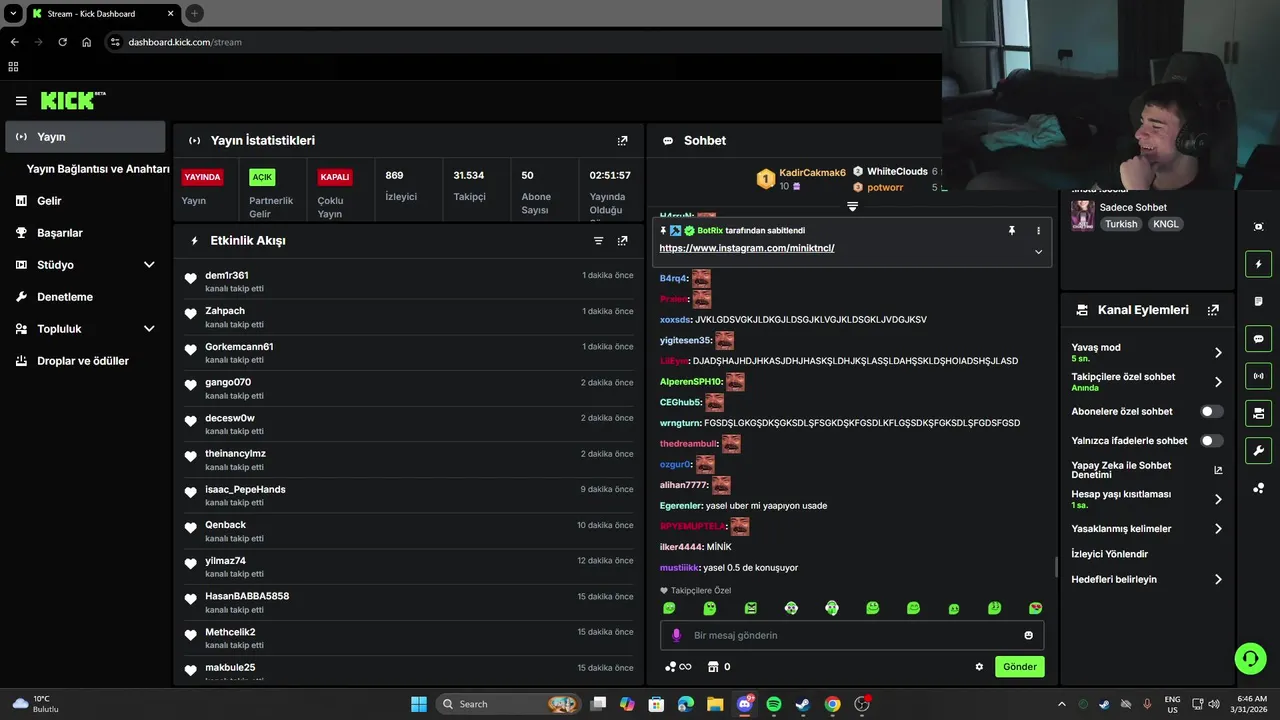Open the pinned instagram.com/miniktncl link
This screenshot has height=720, width=1280.
pyautogui.click(x=746, y=248)
